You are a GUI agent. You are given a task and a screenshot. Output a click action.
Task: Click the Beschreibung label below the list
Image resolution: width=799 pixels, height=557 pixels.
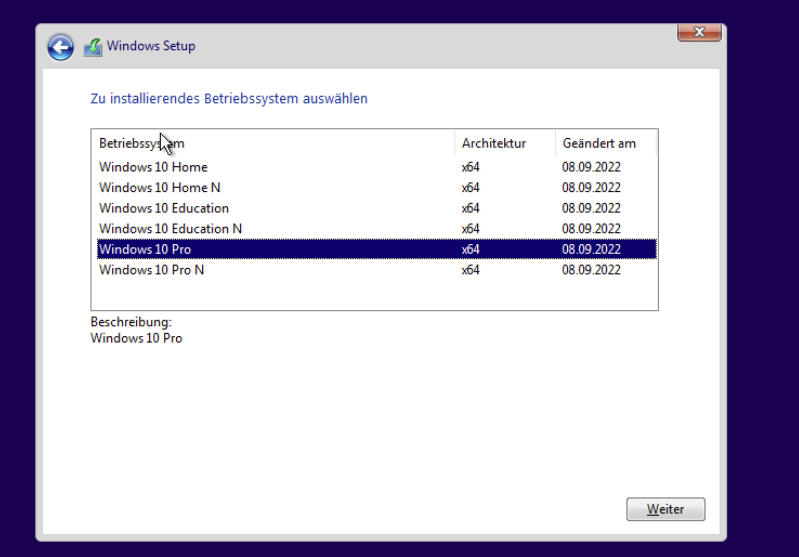131,322
